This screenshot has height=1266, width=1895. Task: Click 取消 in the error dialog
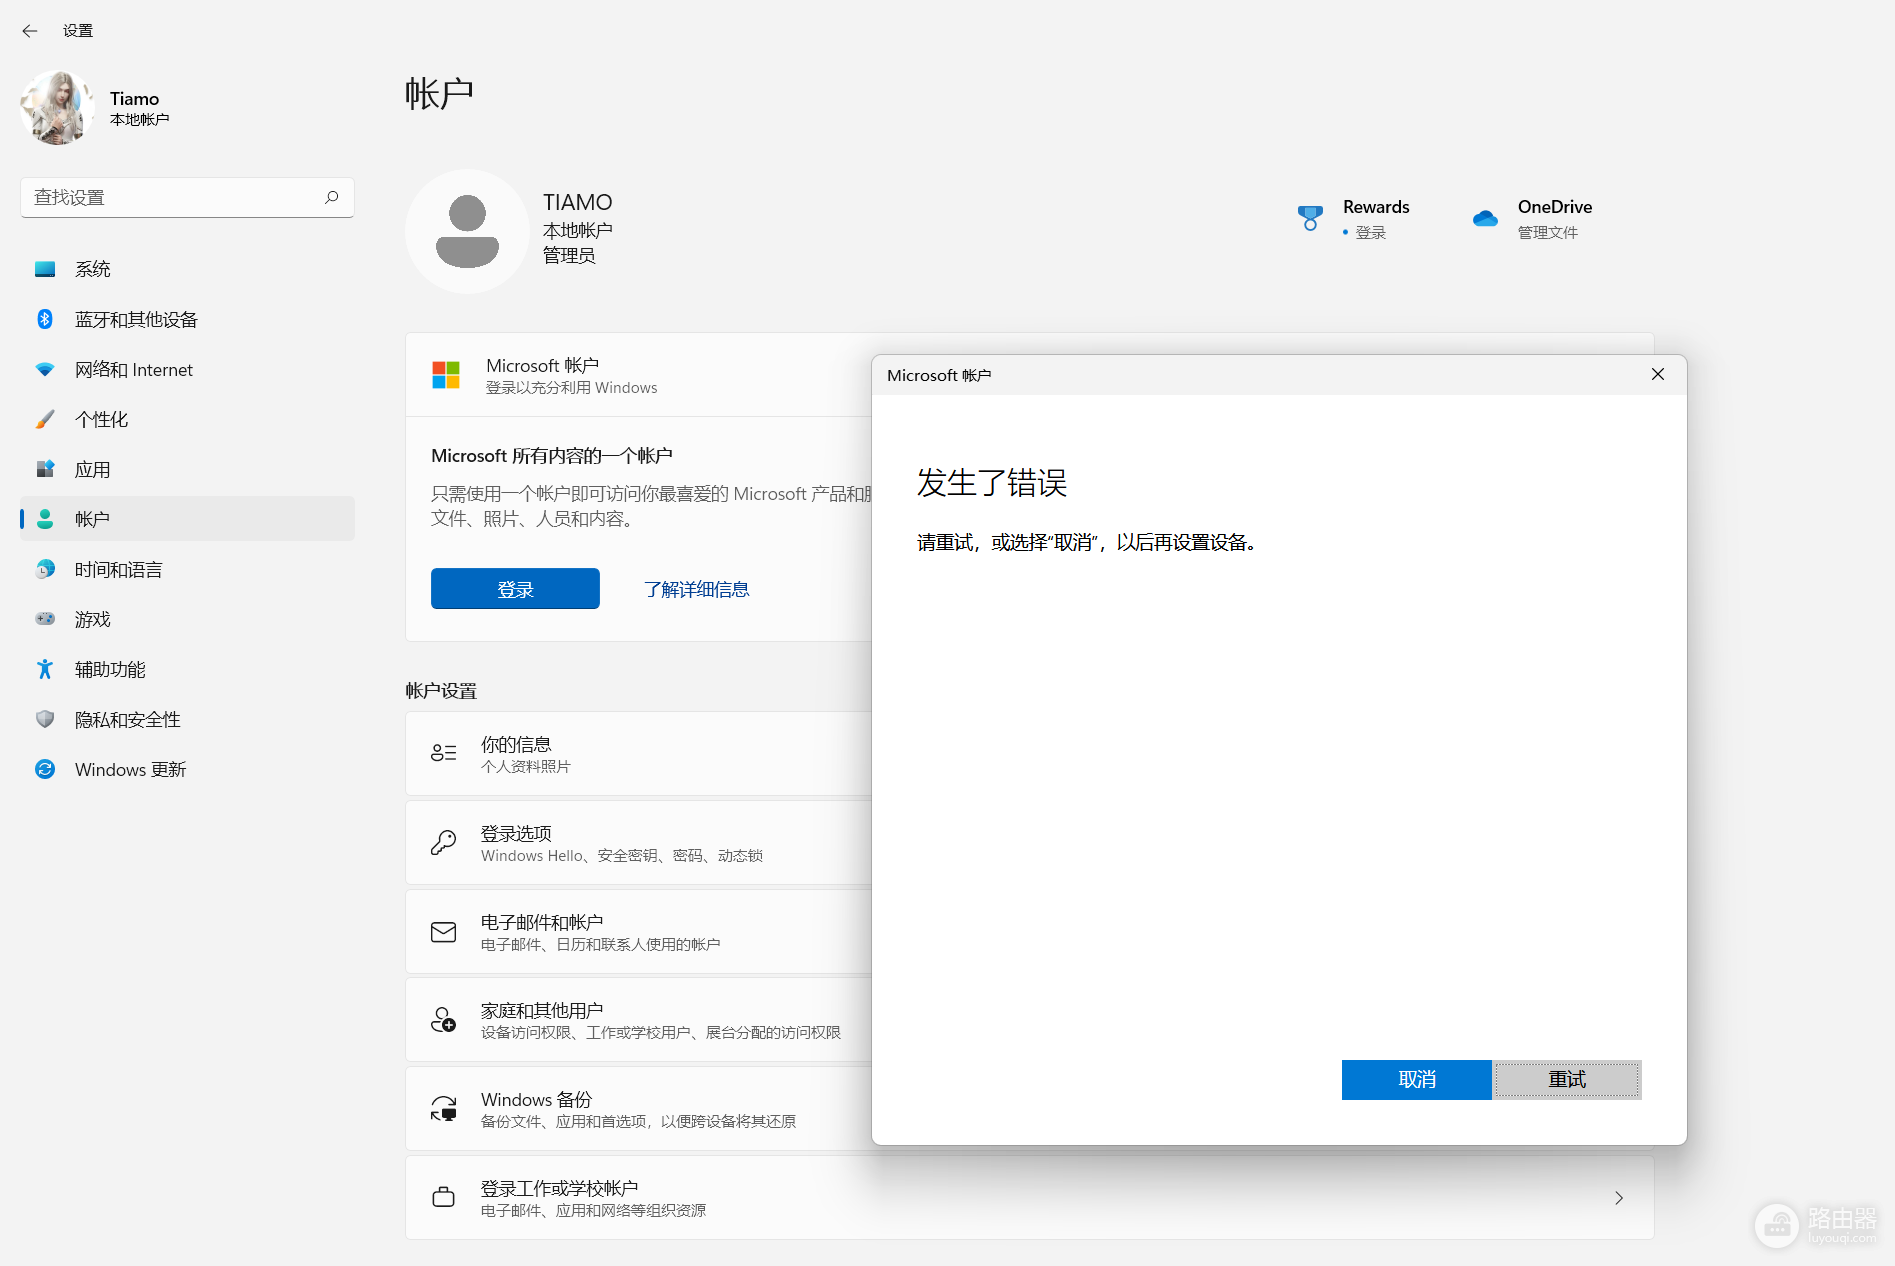coord(1416,1080)
